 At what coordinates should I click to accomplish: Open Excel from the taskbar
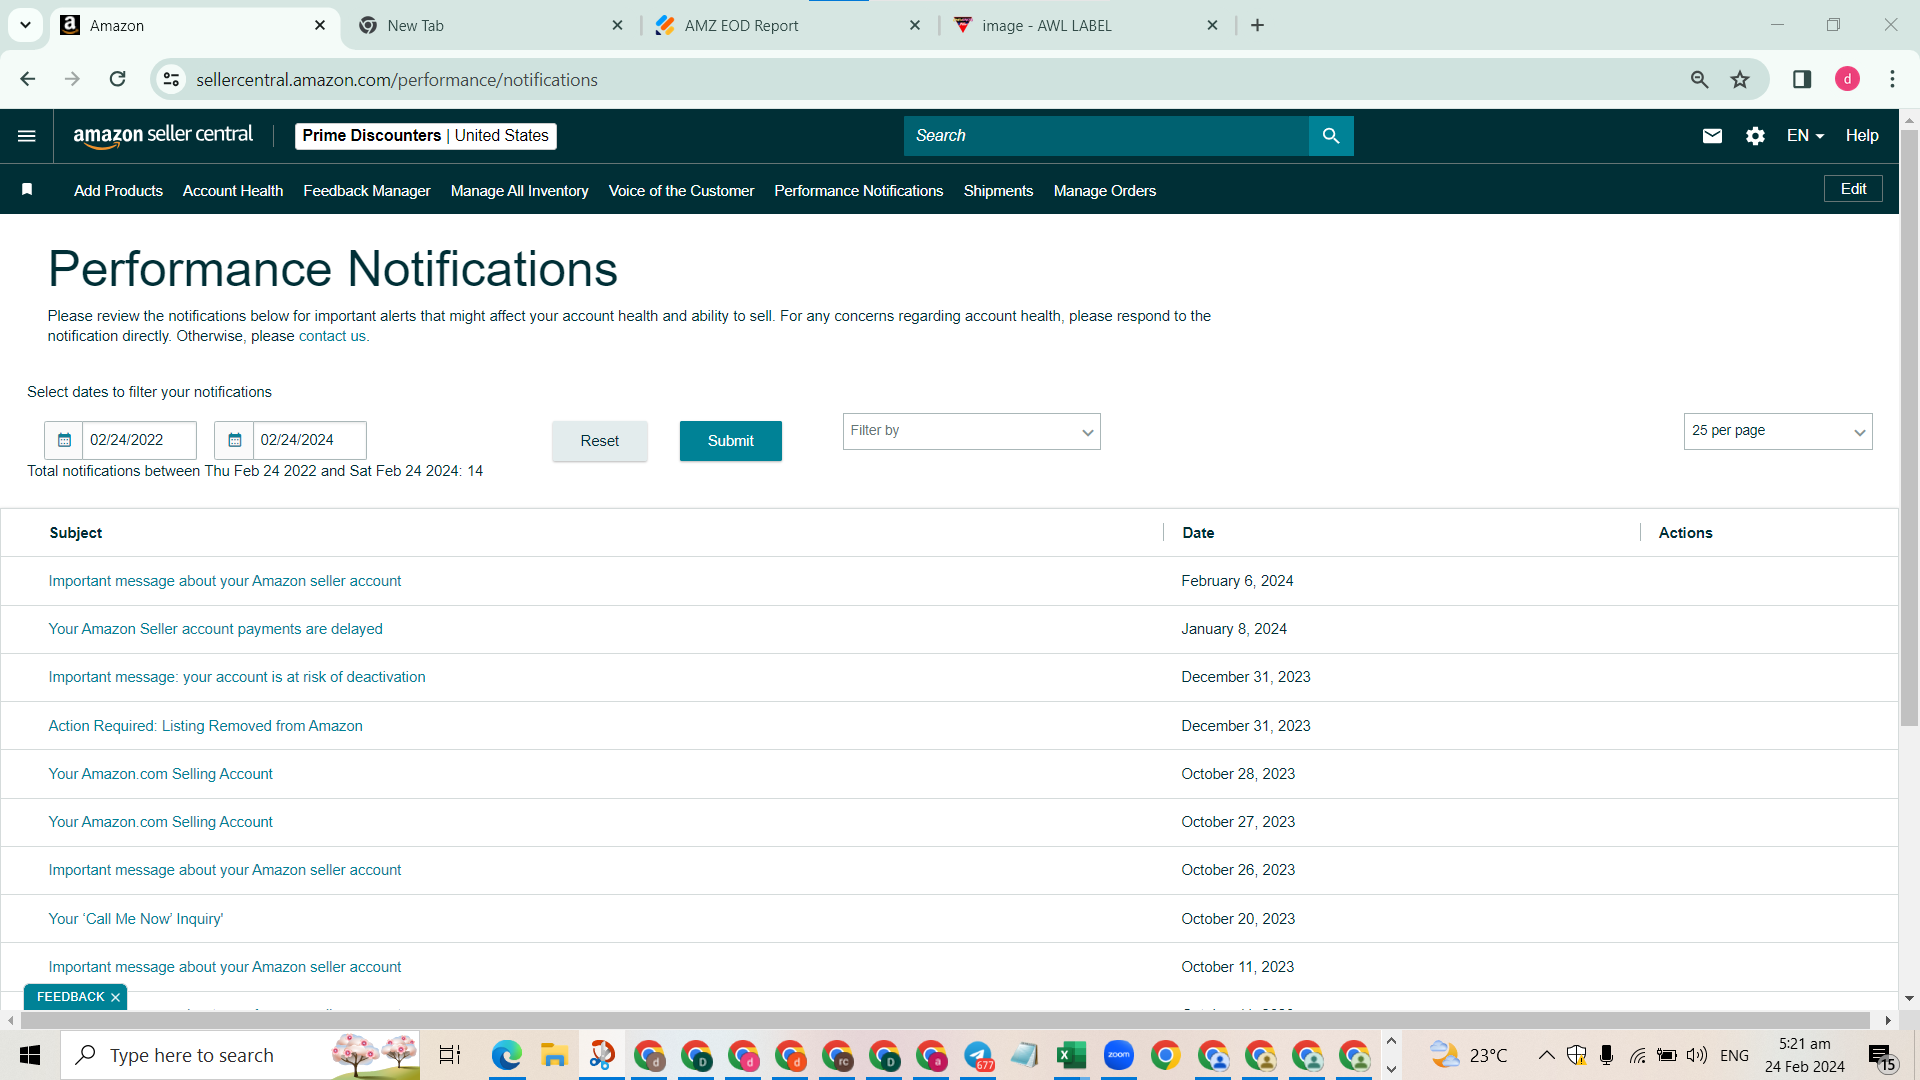tap(1071, 1055)
